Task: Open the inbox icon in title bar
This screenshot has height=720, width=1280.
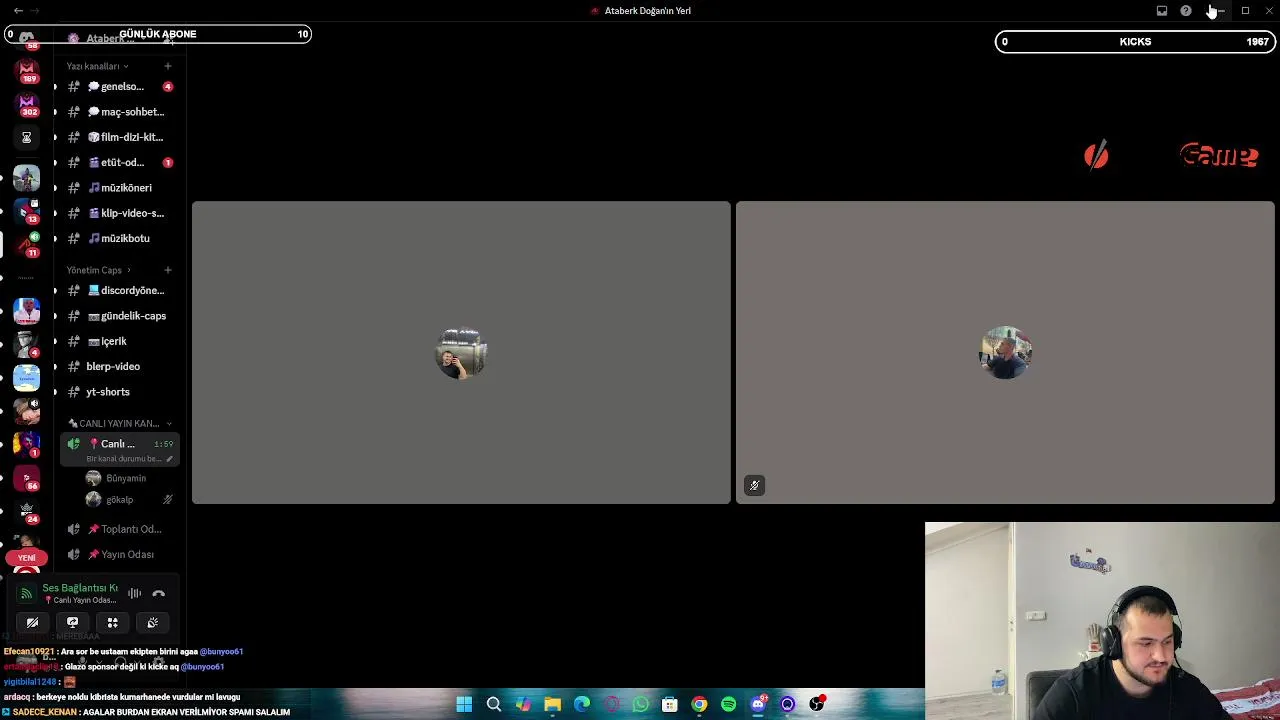Action: click(1161, 11)
